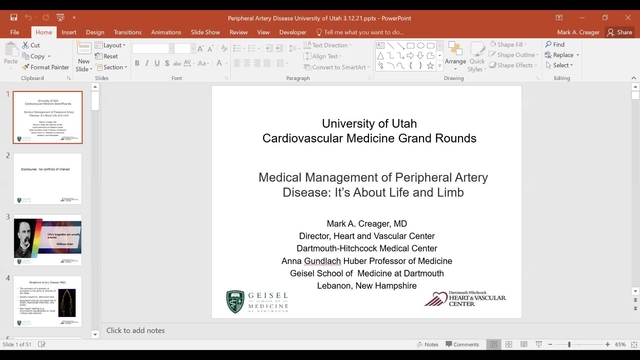
Task: Toggle Strikethrough formatting
Action: (177, 63)
